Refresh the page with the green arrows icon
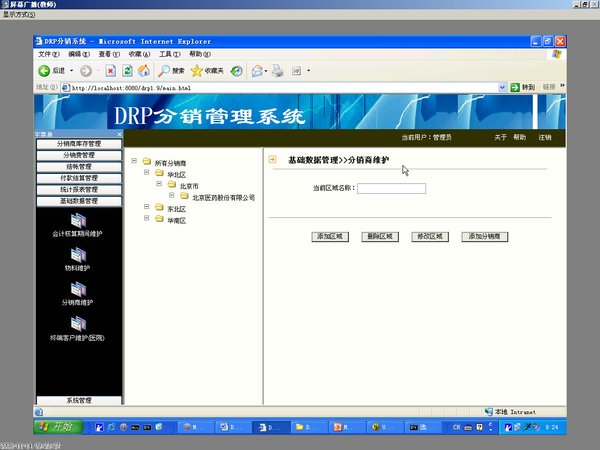The image size is (600, 450). pyautogui.click(x=127, y=71)
